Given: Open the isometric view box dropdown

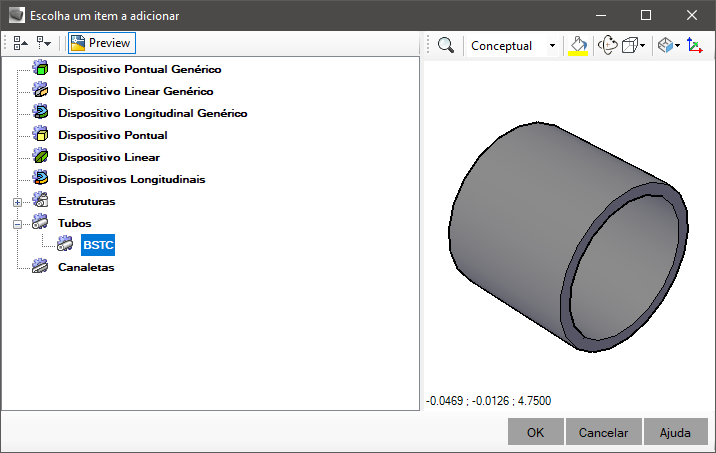Looking at the screenshot, I should click(669, 46).
